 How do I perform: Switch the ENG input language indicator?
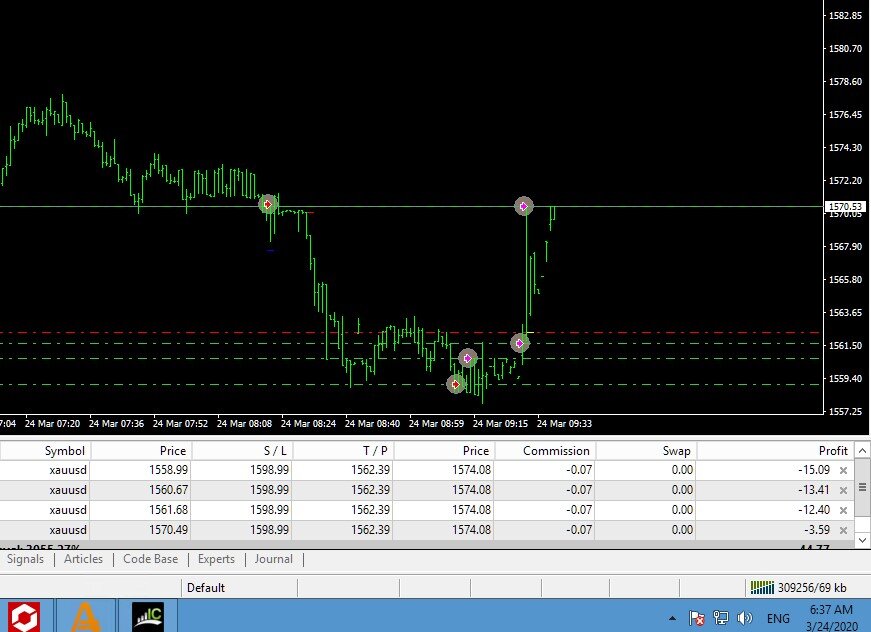click(778, 618)
